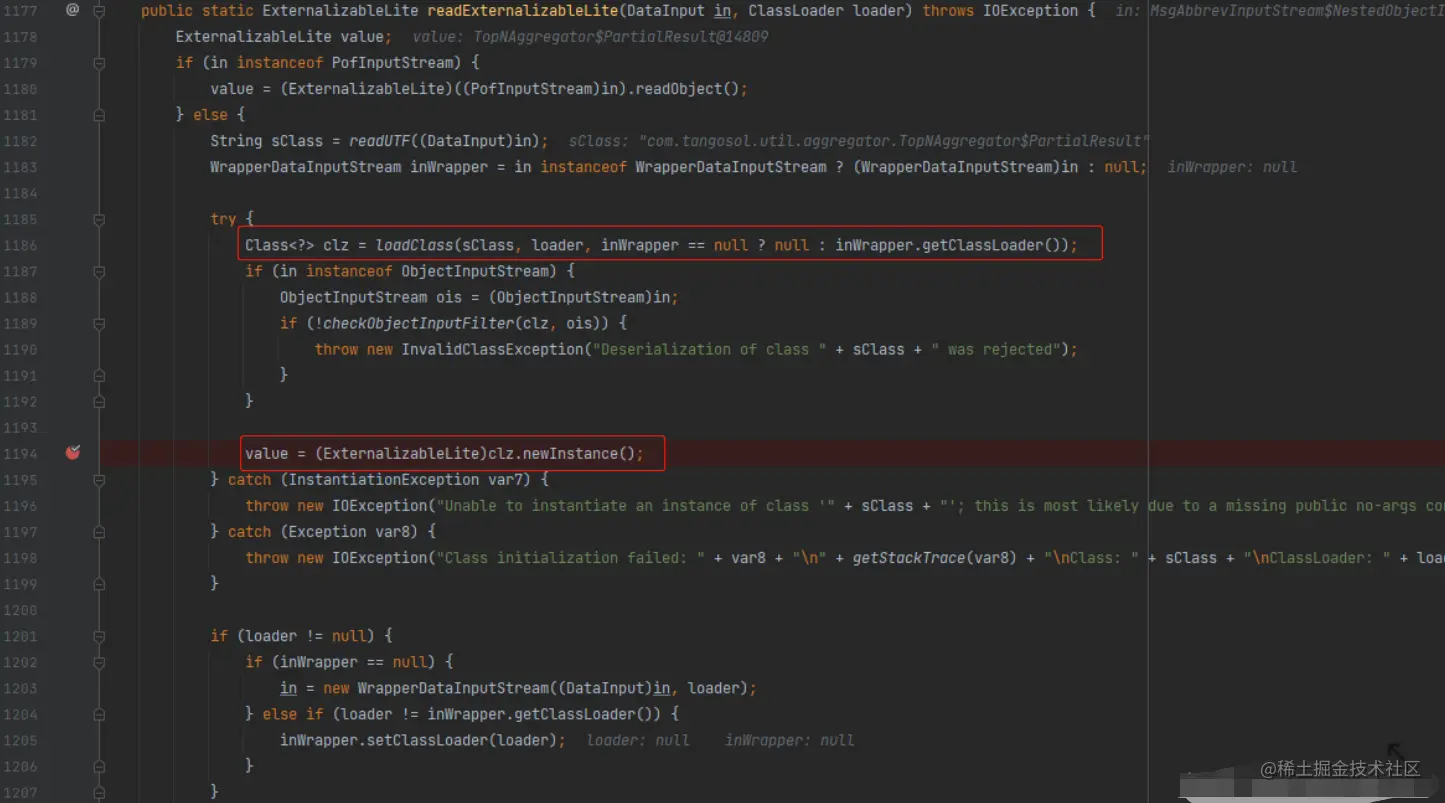Collapse the catch block fold at line 1195

(99, 479)
